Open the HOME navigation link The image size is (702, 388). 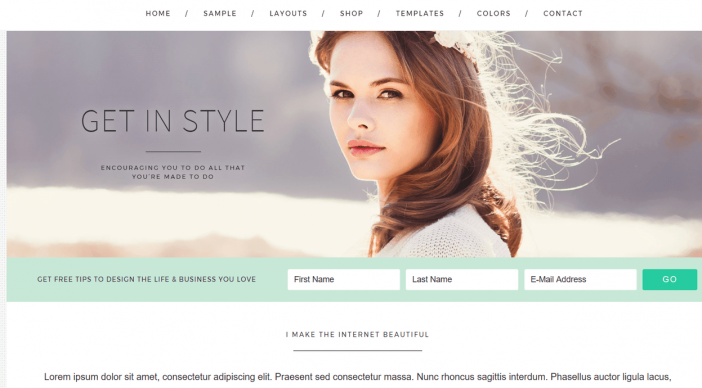[158, 13]
